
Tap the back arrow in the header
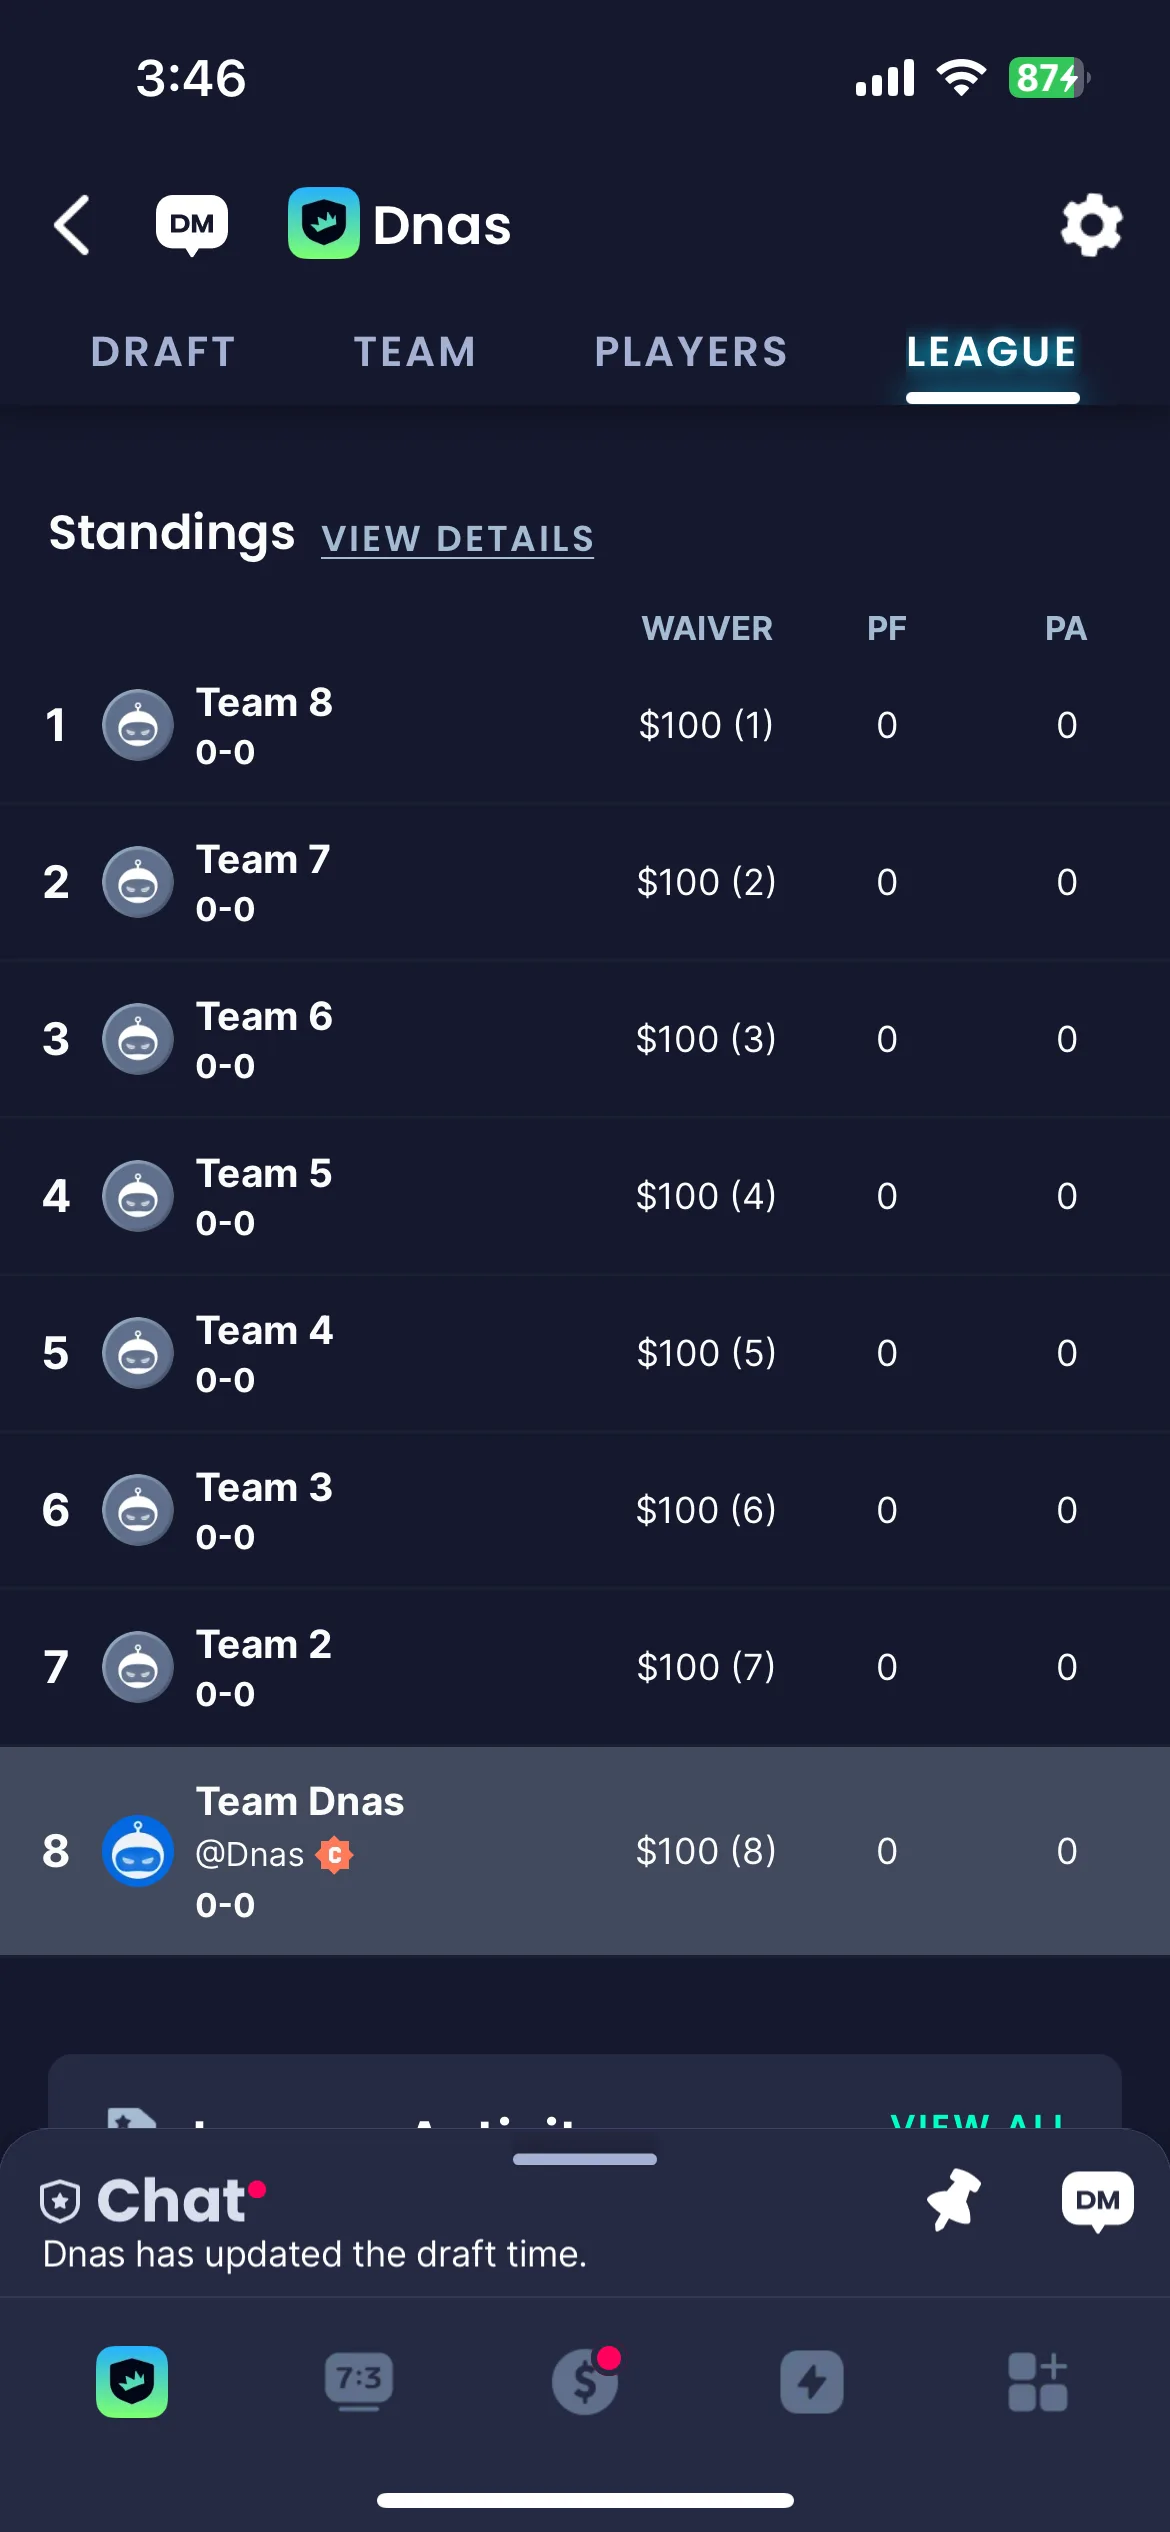[x=72, y=225]
